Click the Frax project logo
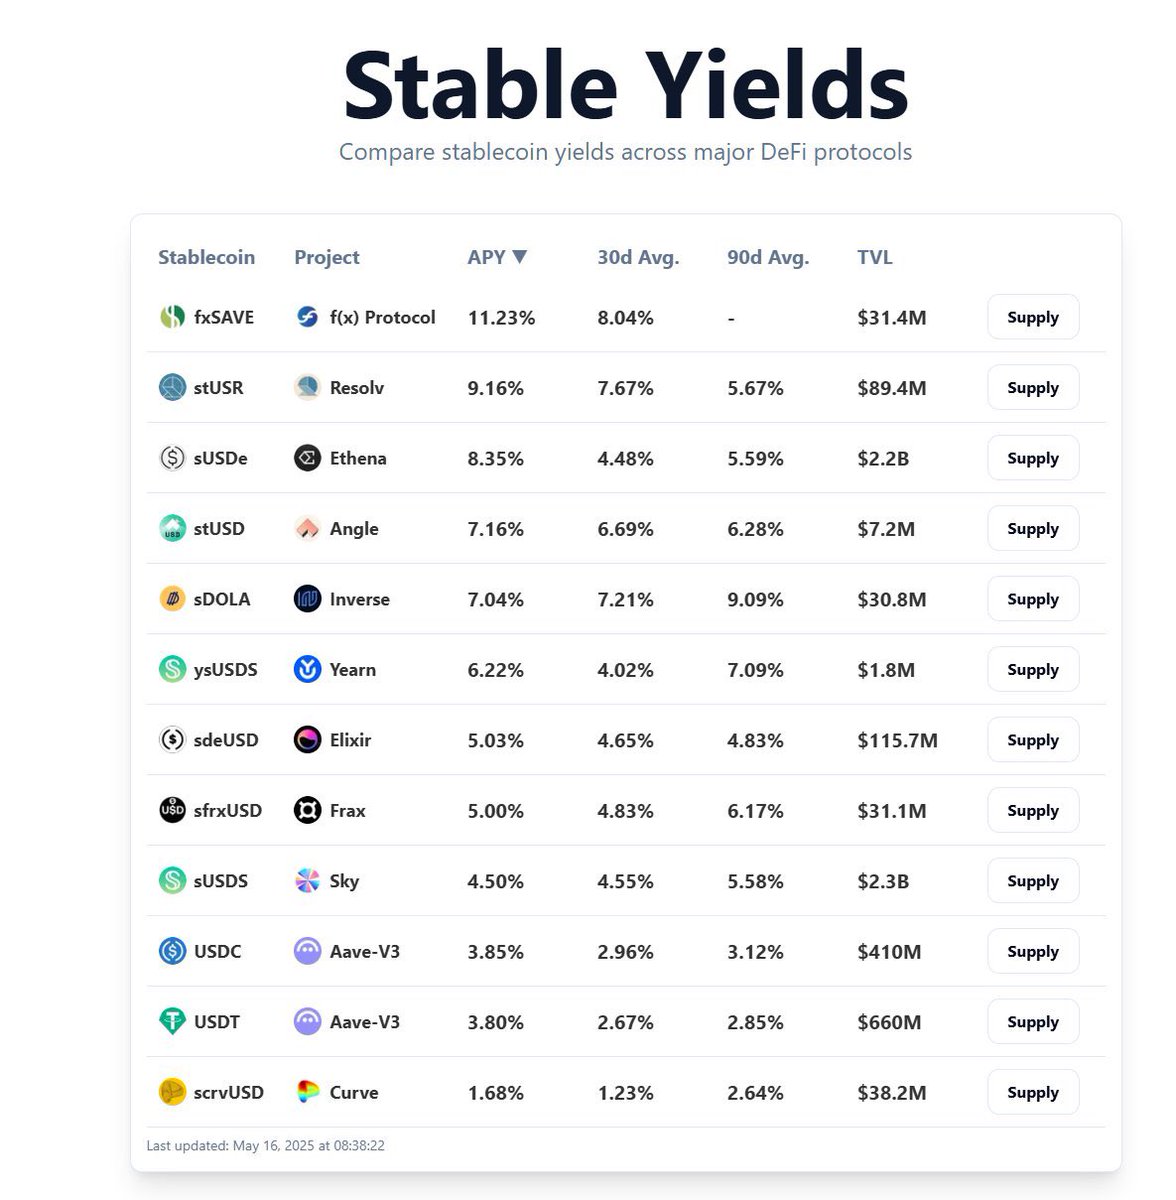1176x1200 pixels. (307, 811)
